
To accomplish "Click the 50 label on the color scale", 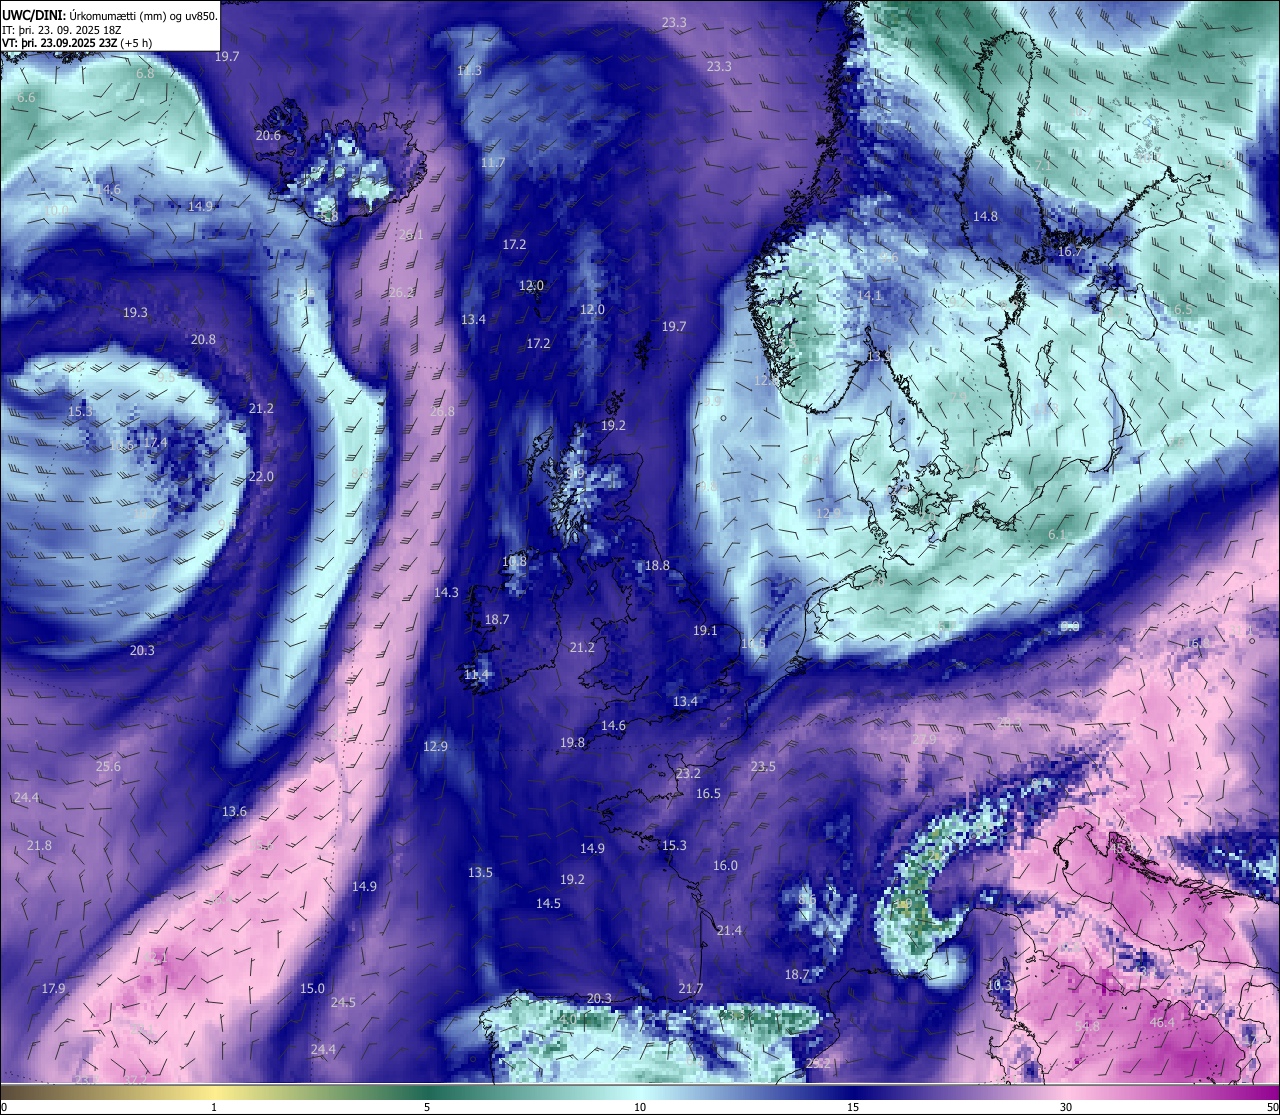I will tap(1272, 1107).
